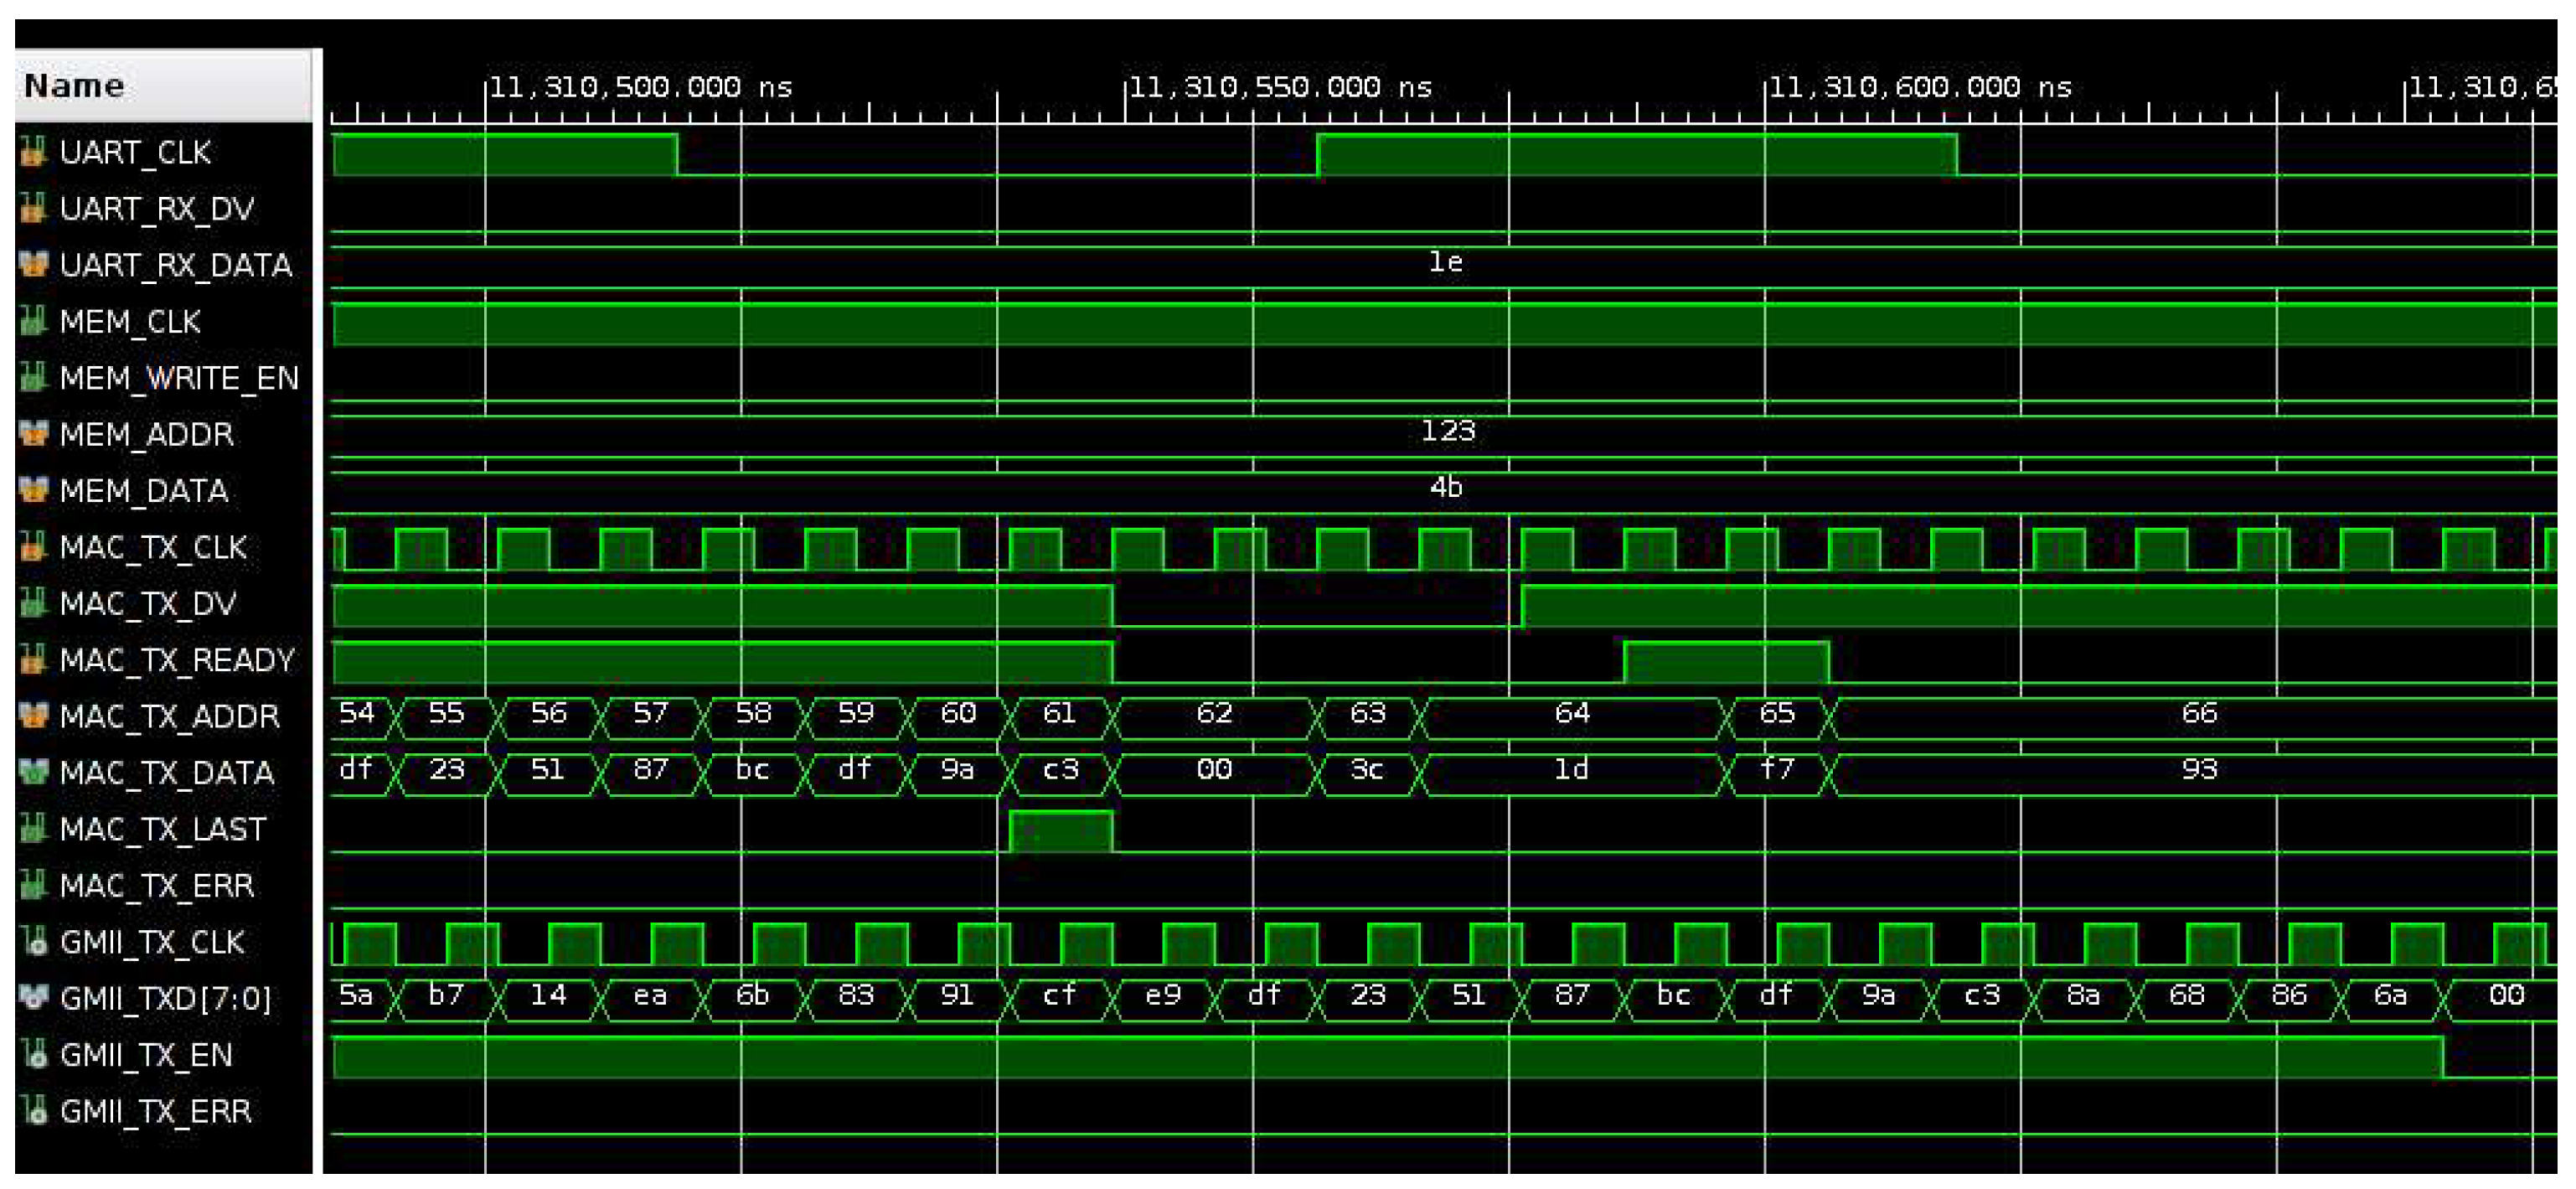
Task: Click the UART_RX_DATA bus icon
Action: pyautogui.click(x=33, y=265)
